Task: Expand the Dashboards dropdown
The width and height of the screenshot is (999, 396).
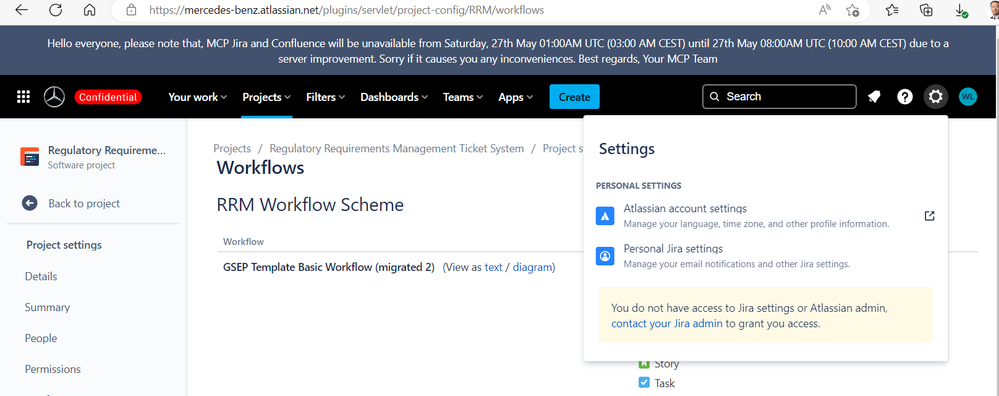Action: [394, 97]
